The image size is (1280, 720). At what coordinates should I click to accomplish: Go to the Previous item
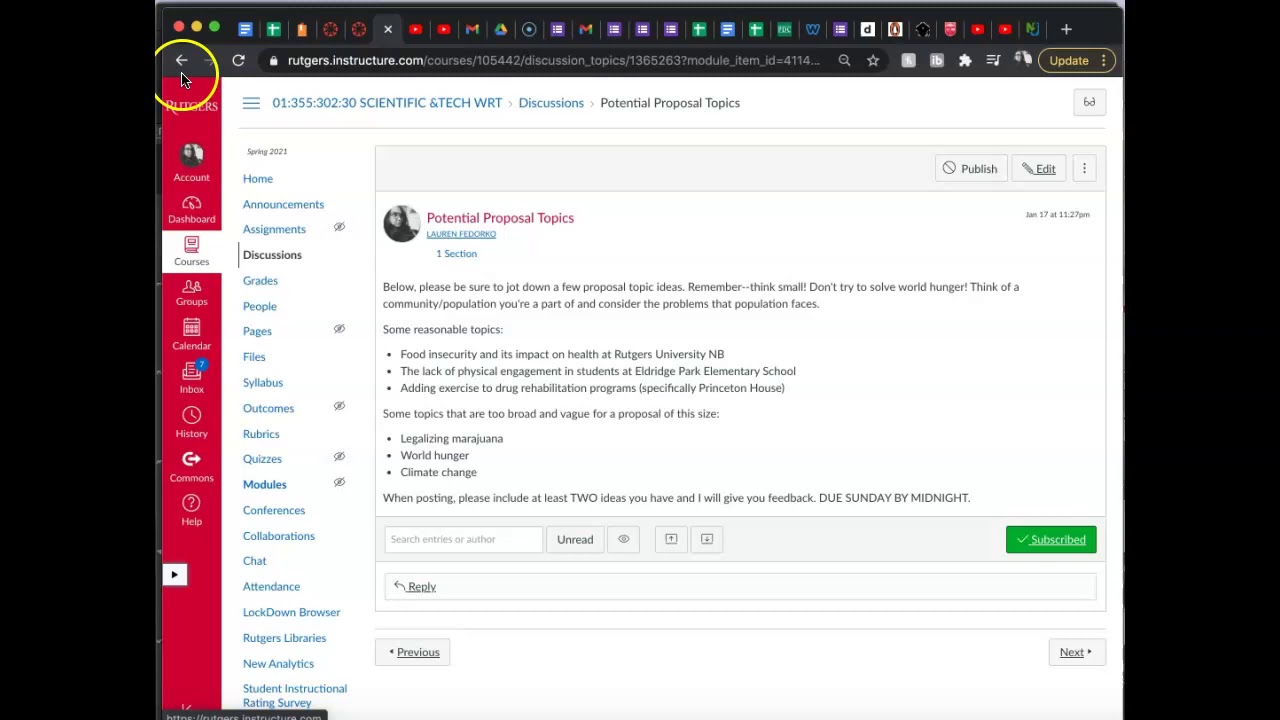[x=413, y=652]
